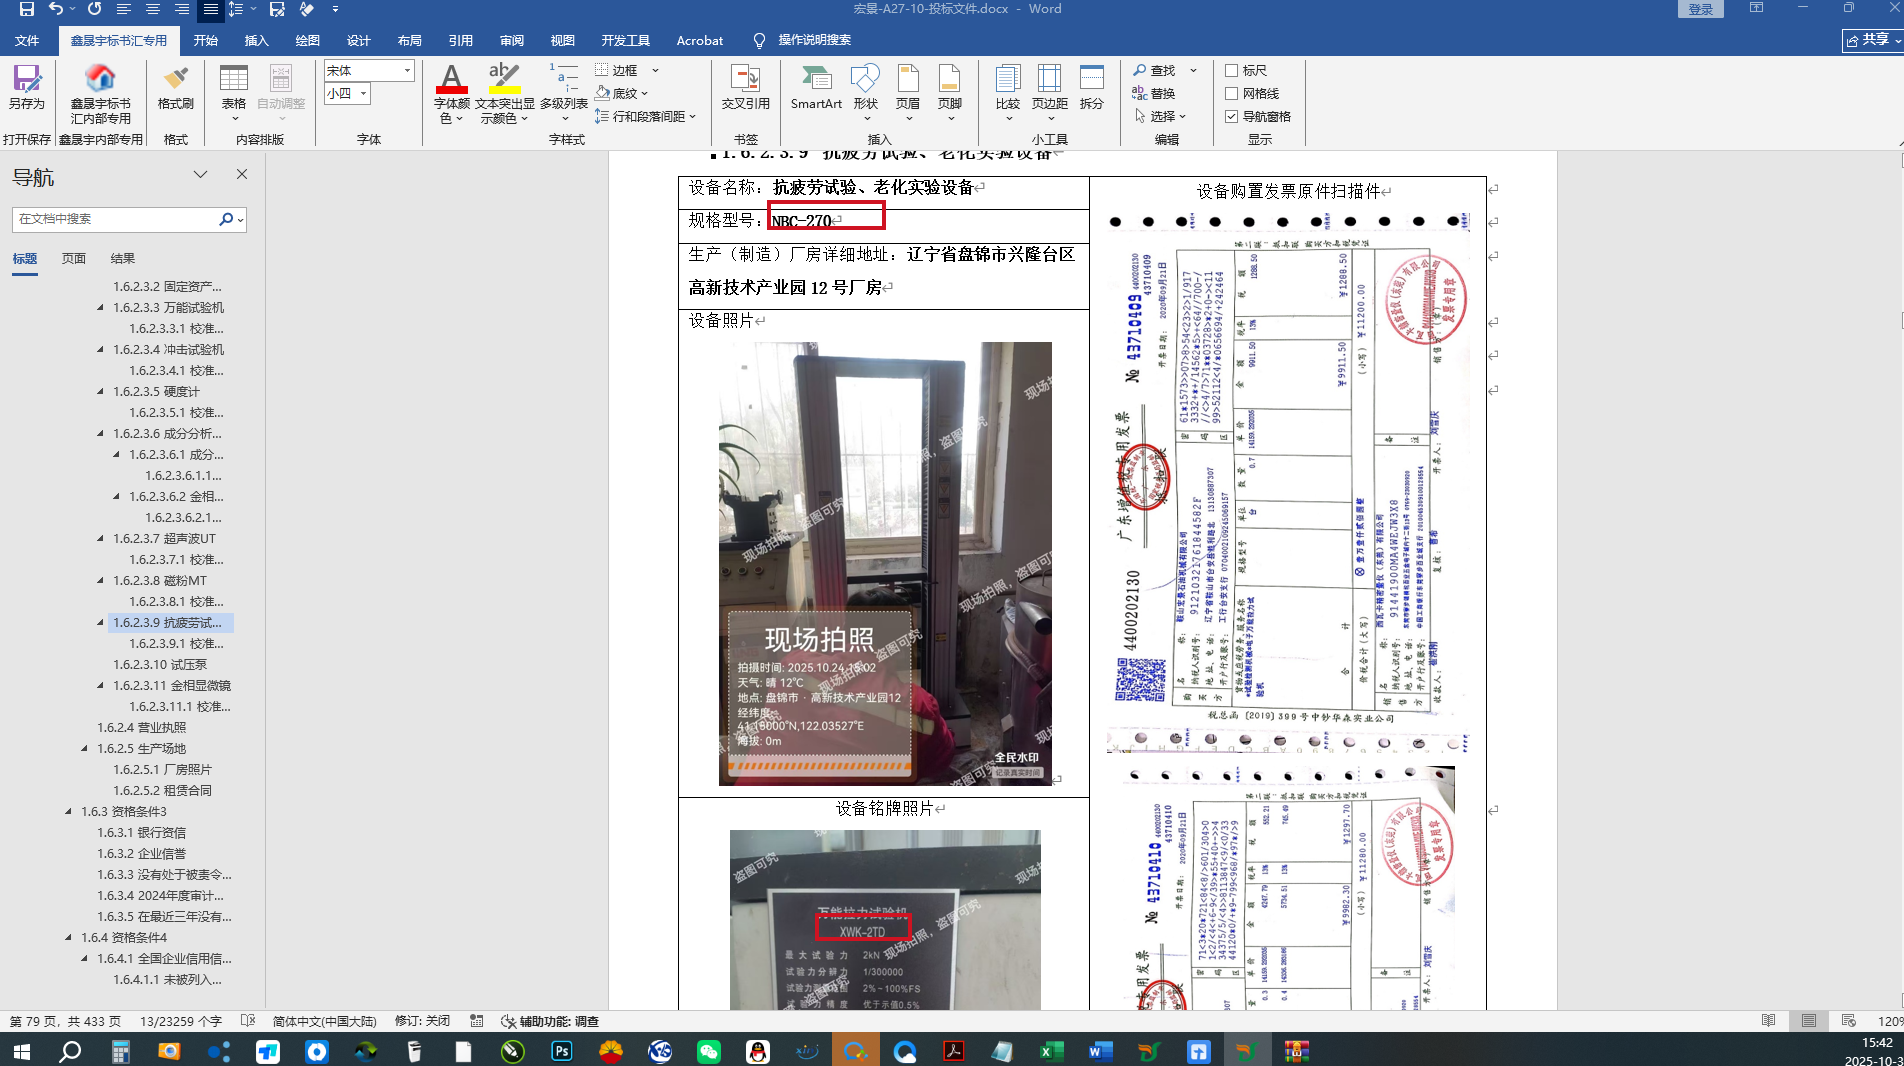The height and width of the screenshot is (1066, 1904).
Task: Open the 表格 table tool
Action: click(234, 92)
